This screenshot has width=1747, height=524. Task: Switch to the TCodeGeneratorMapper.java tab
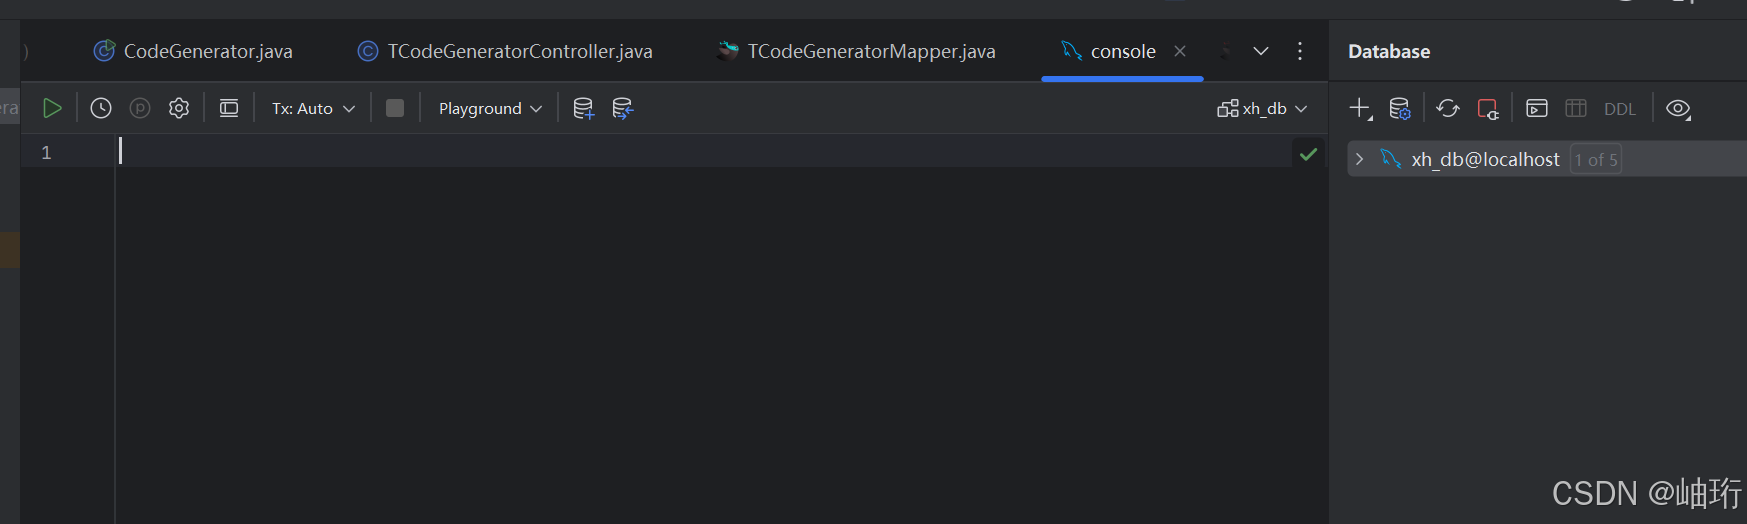click(x=870, y=51)
